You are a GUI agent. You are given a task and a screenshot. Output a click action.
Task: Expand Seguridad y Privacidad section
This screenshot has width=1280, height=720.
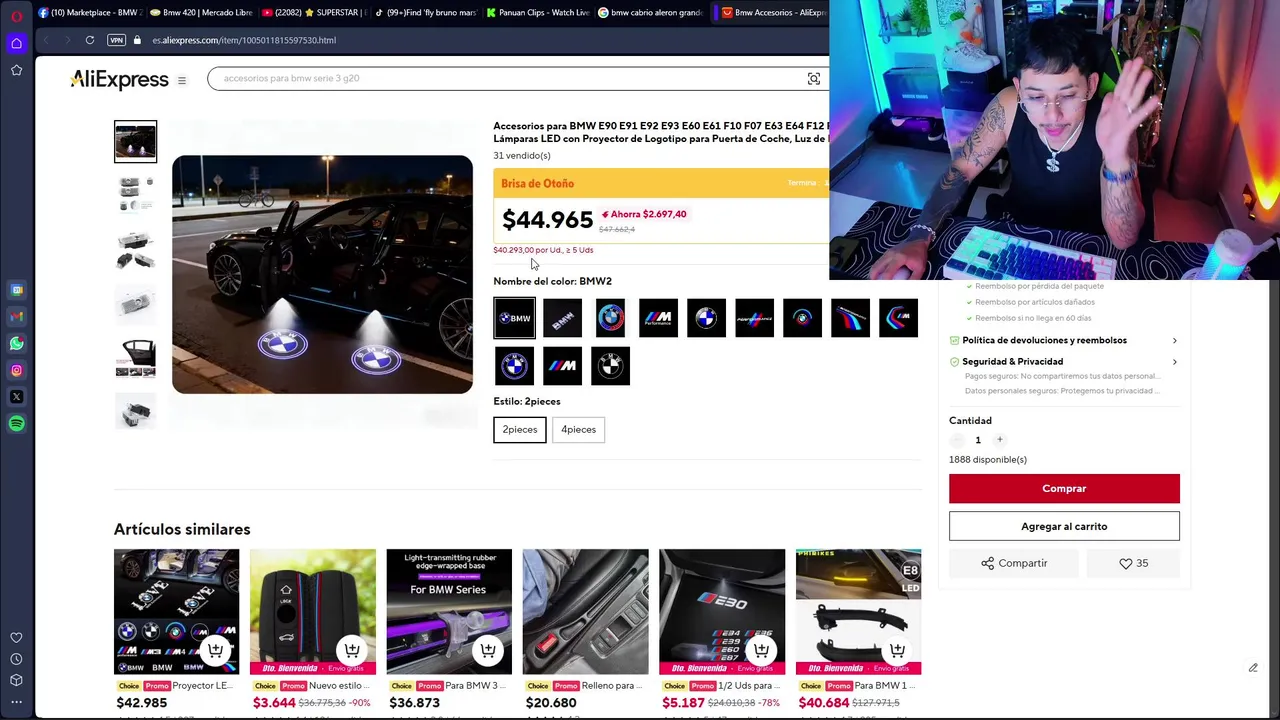[1064, 361]
